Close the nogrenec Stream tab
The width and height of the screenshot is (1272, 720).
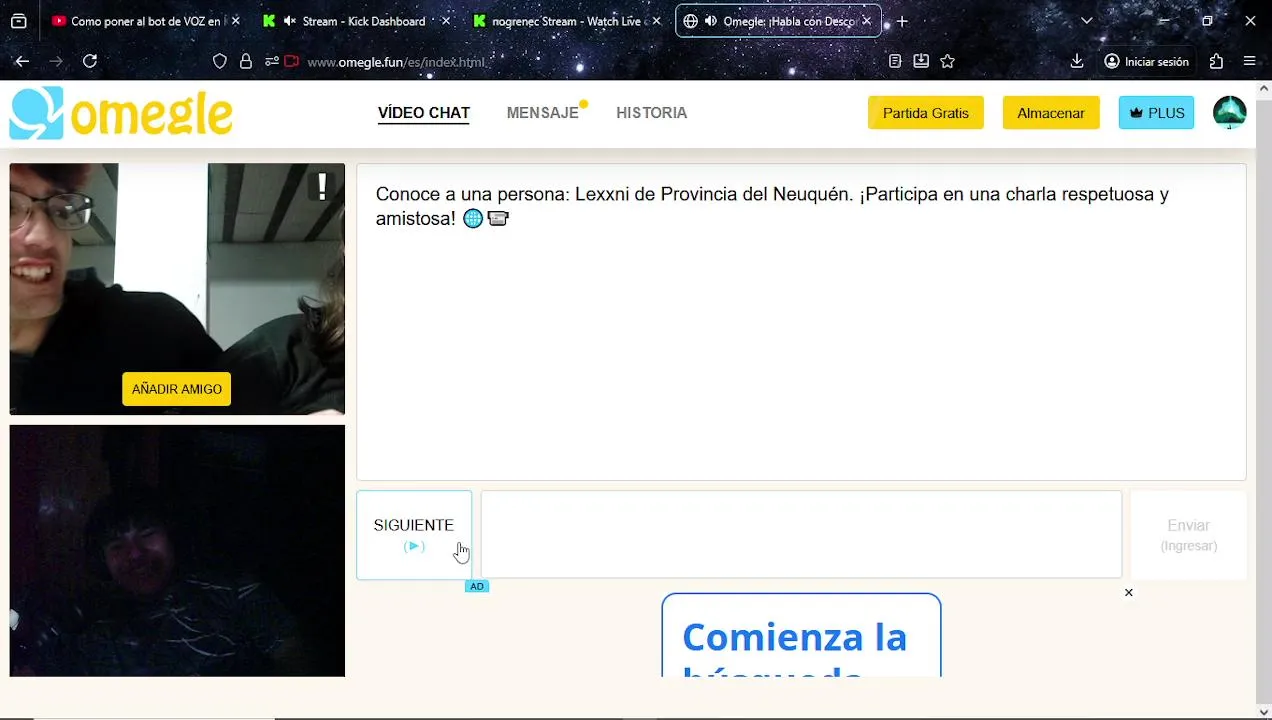657,21
